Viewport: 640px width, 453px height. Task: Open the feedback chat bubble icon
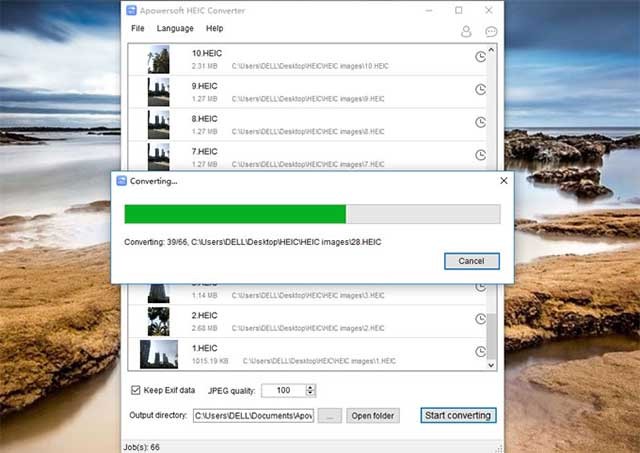[491, 31]
